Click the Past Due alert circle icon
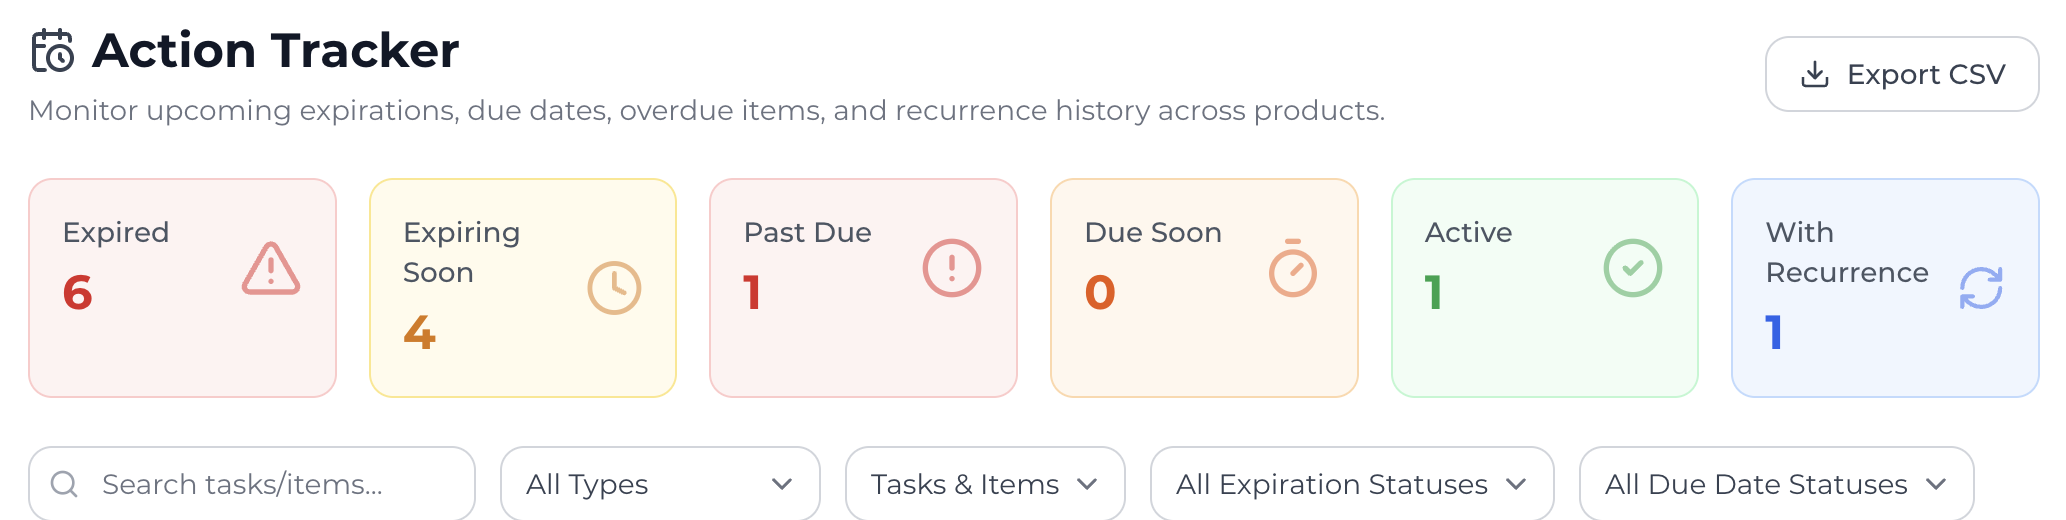2066x520 pixels. (952, 268)
